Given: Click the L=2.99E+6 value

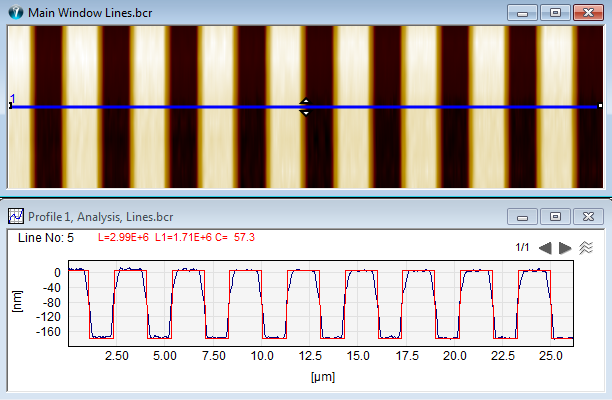Looking at the screenshot, I should pos(123,237).
